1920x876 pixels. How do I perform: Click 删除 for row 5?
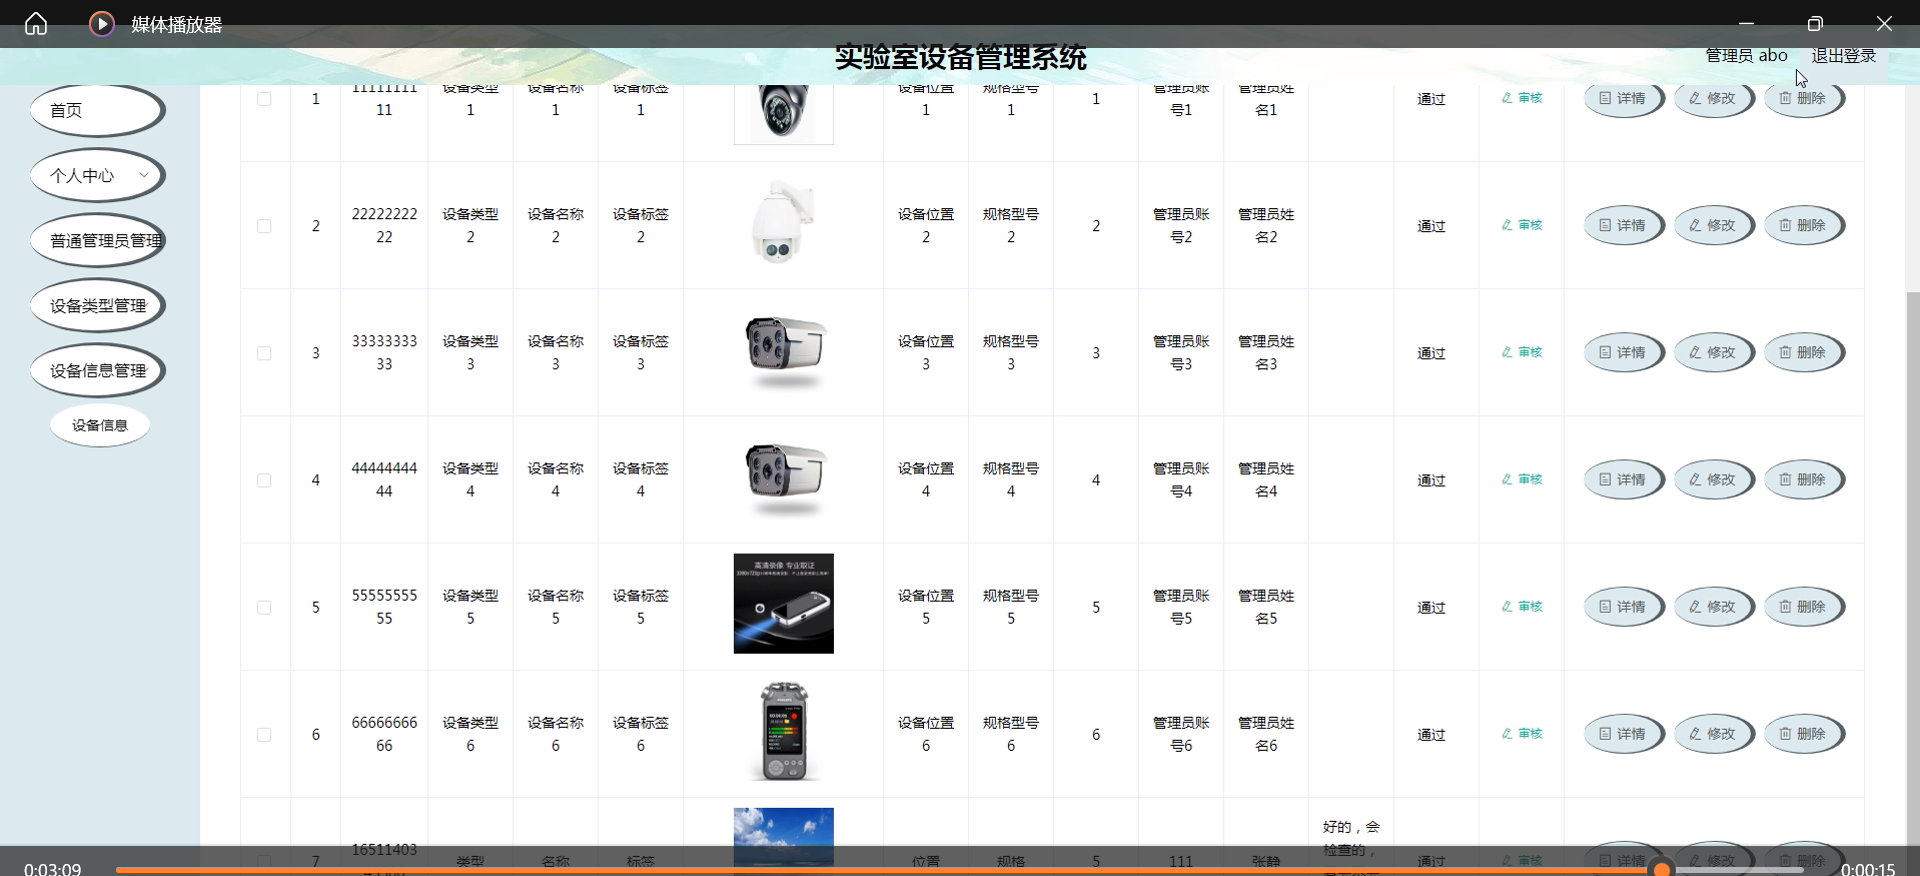point(1804,606)
